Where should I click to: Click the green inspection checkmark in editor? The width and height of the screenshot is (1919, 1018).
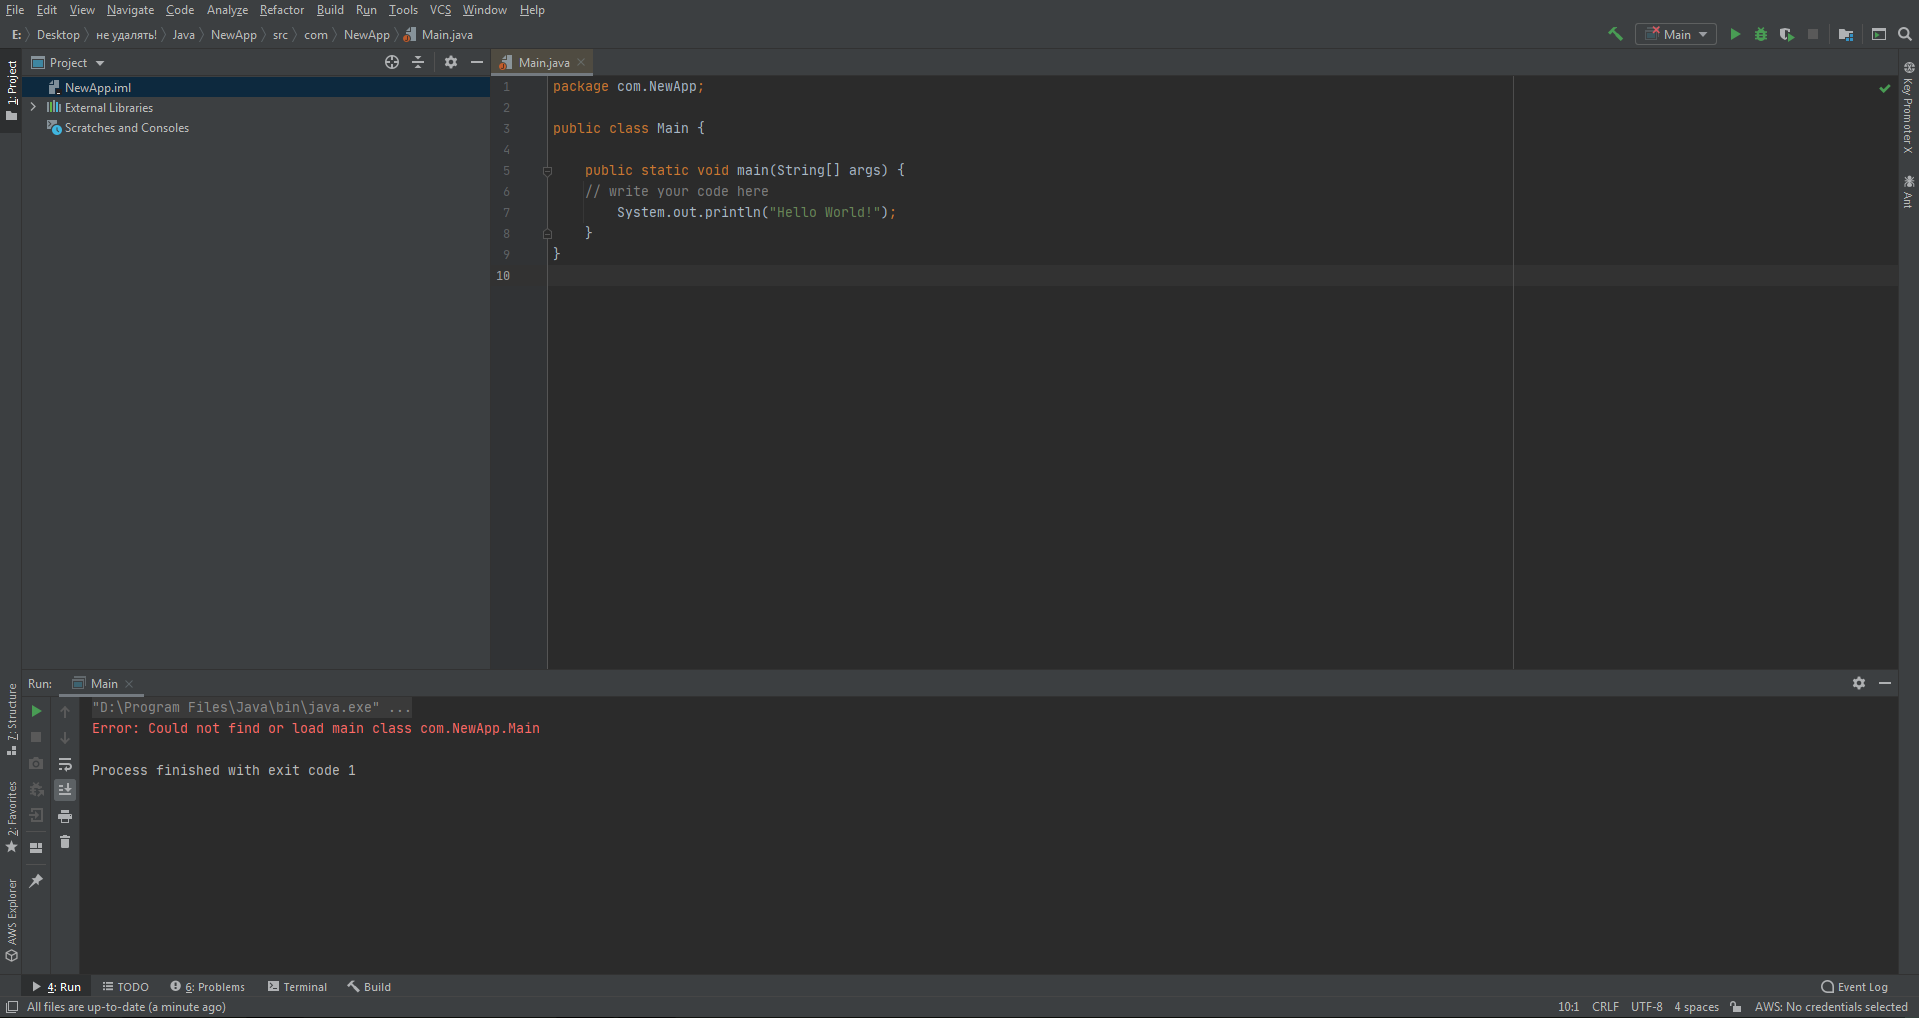pos(1885,88)
